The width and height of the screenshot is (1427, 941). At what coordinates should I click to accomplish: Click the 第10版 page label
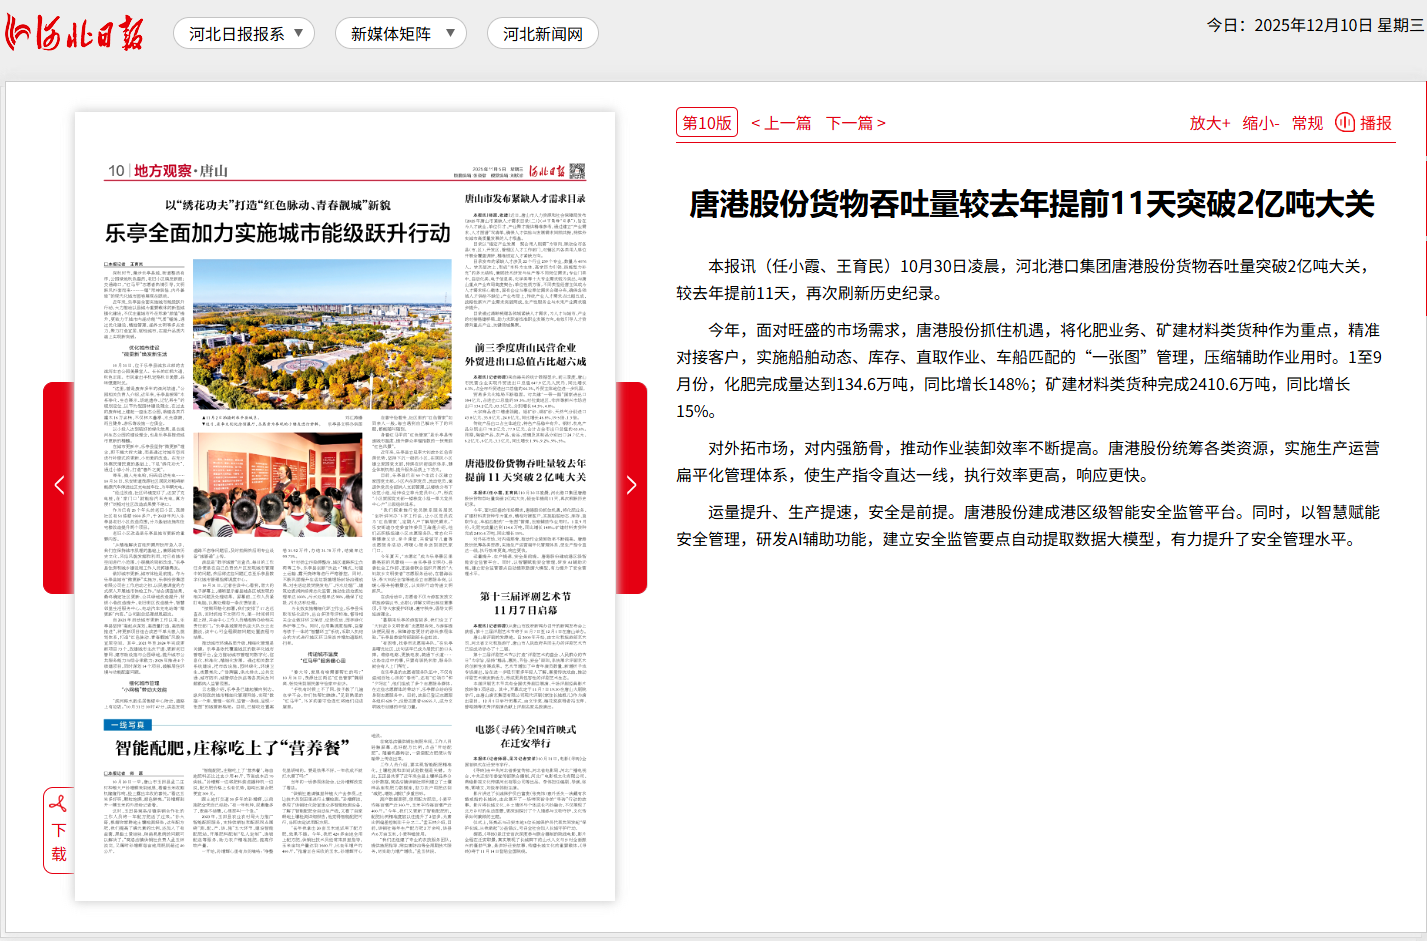(x=705, y=122)
